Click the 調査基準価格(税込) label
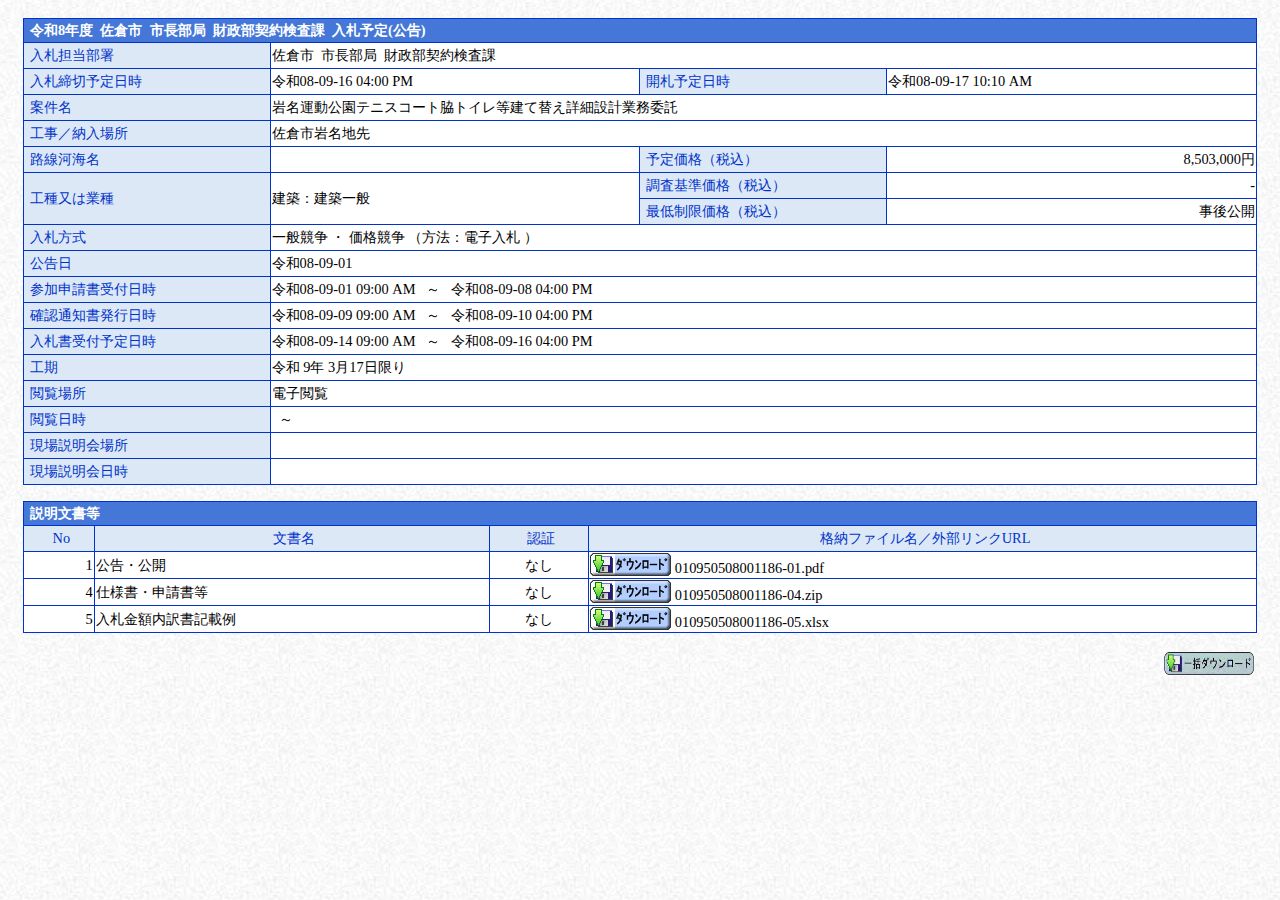Image resolution: width=1280 pixels, height=900 pixels. [763, 185]
